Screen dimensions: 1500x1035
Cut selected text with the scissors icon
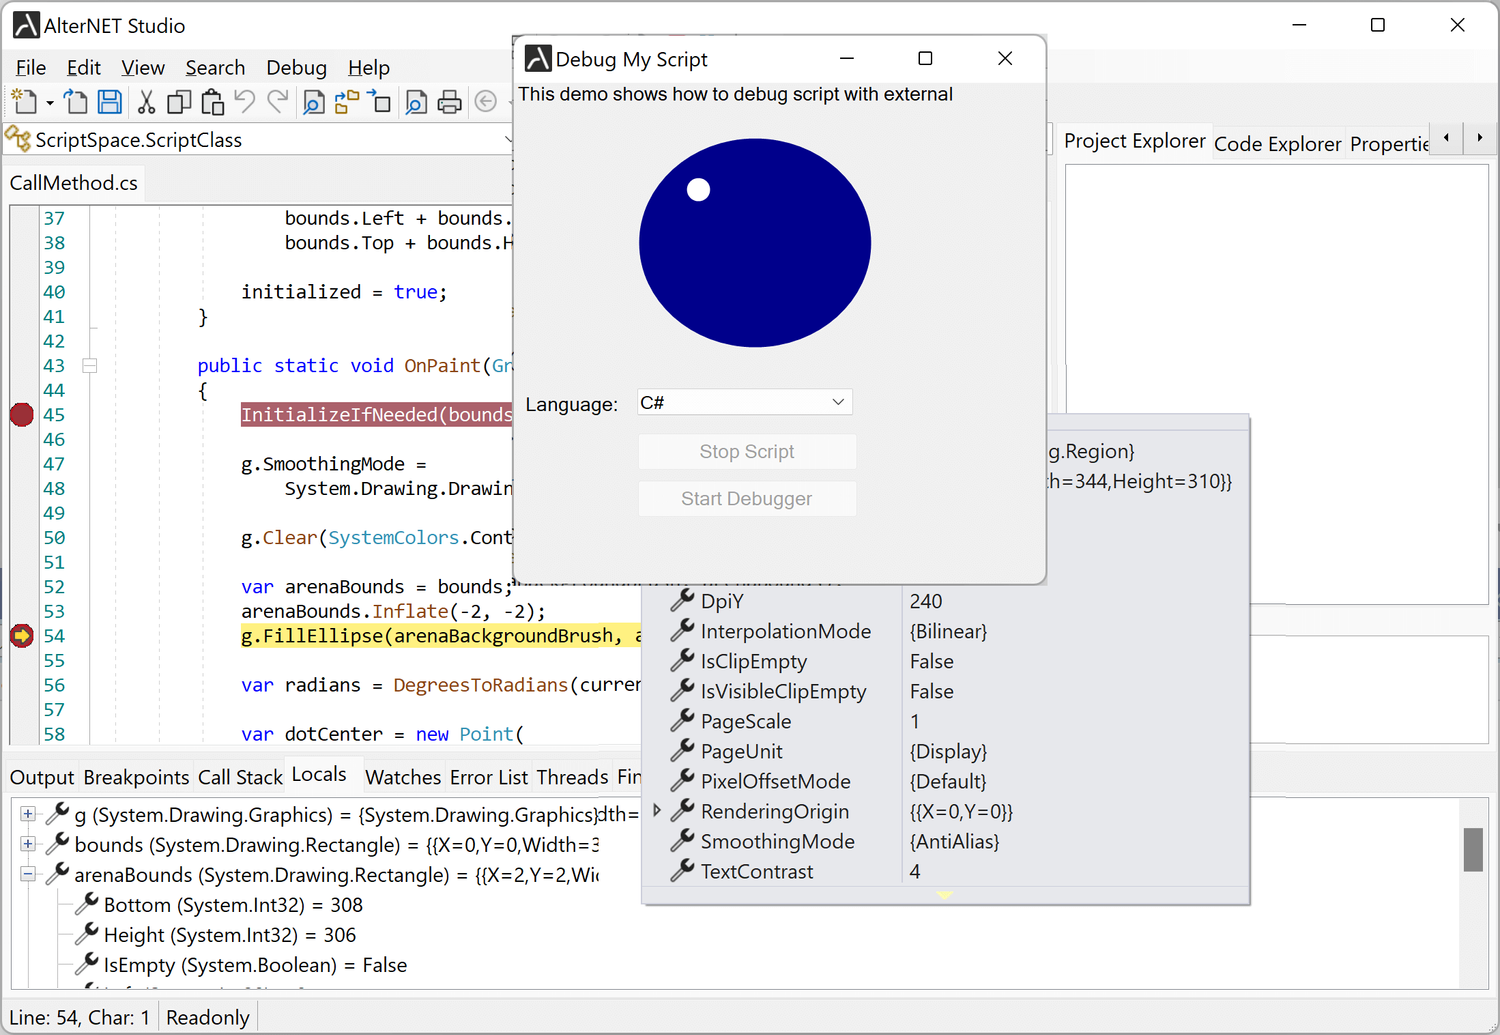click(x=146, y=101)
